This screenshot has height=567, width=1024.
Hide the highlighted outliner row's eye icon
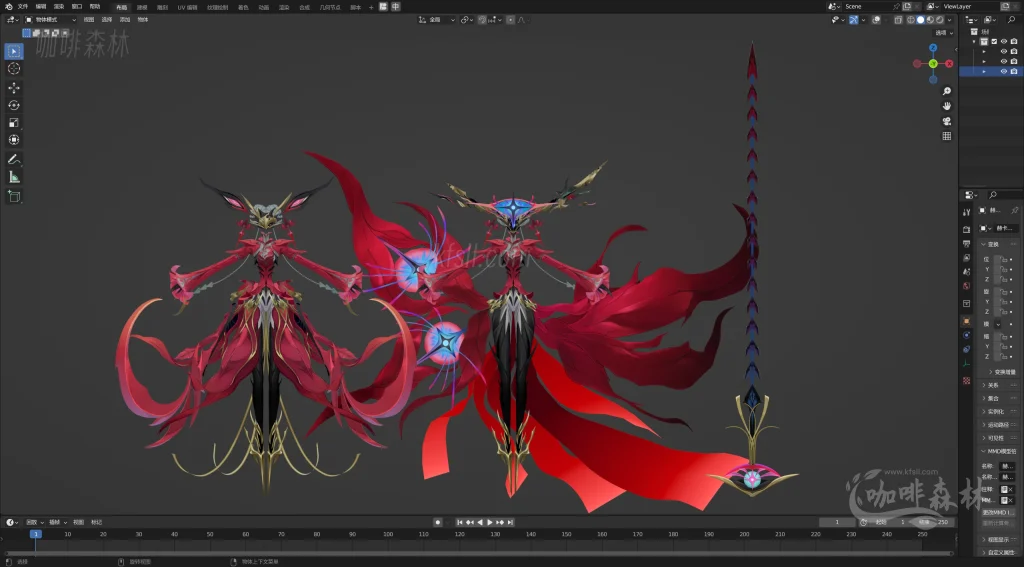(x=1004, y=71)
